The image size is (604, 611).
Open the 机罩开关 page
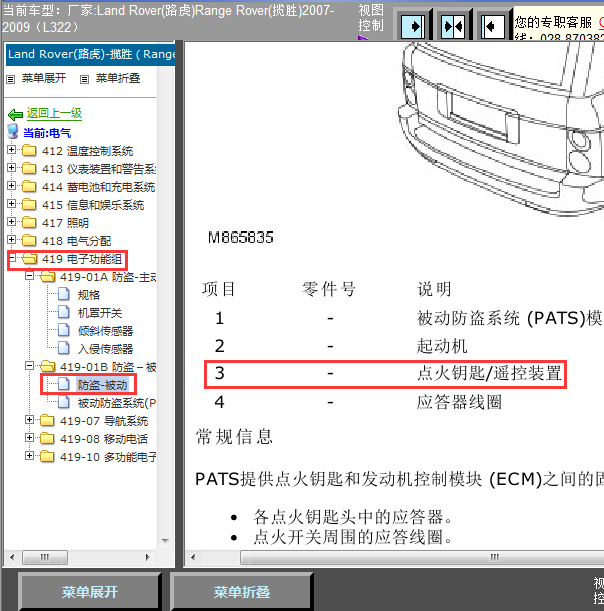(x=100, y=313)
